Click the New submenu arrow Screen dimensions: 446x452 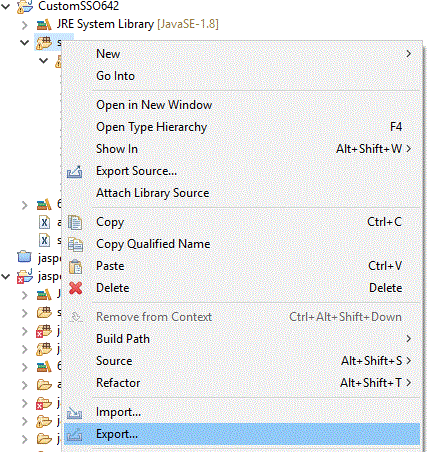click(409, 54)
